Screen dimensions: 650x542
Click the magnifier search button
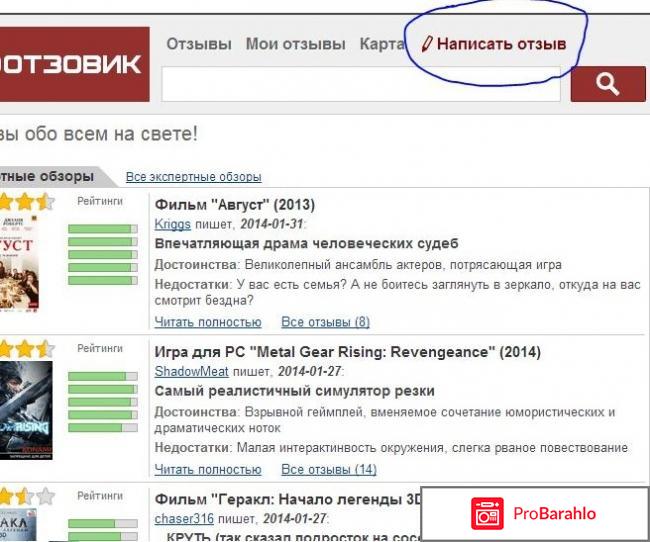(608, 84)
